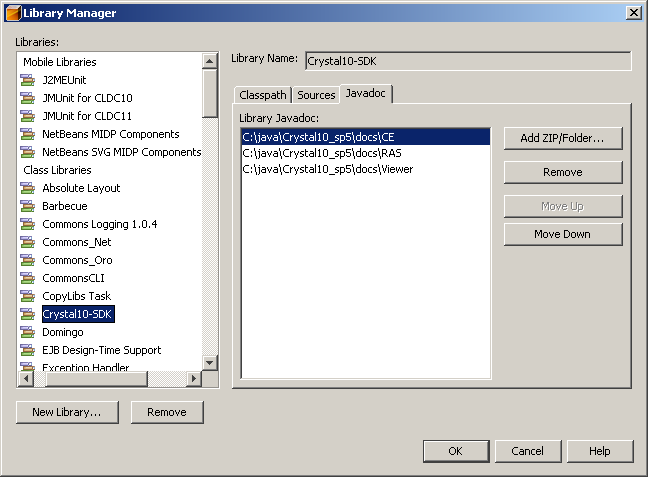Click the CopyLibs Task library icon
Viewport: 648px width, 477px height.
coord(28,296)
